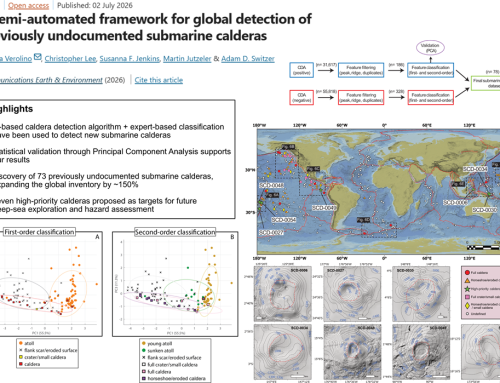The width and height of the screenshot is (500, 383).
Task: Open author Christopher Lee's profile link
Action: click(x=70, y=59)
